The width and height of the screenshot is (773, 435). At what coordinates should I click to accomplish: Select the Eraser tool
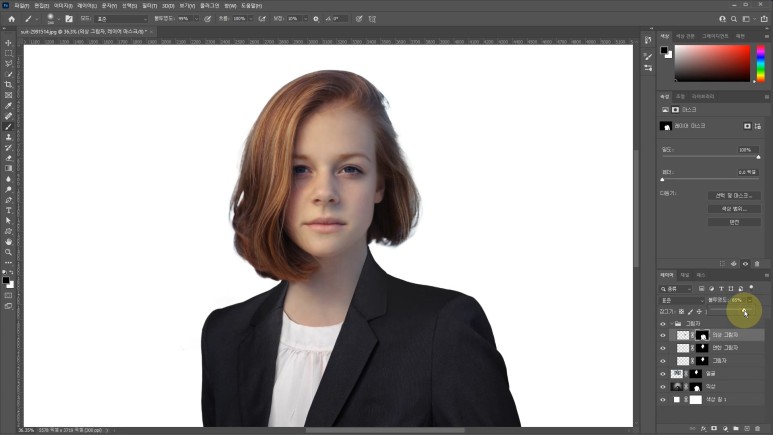click(x=8, y=158)
